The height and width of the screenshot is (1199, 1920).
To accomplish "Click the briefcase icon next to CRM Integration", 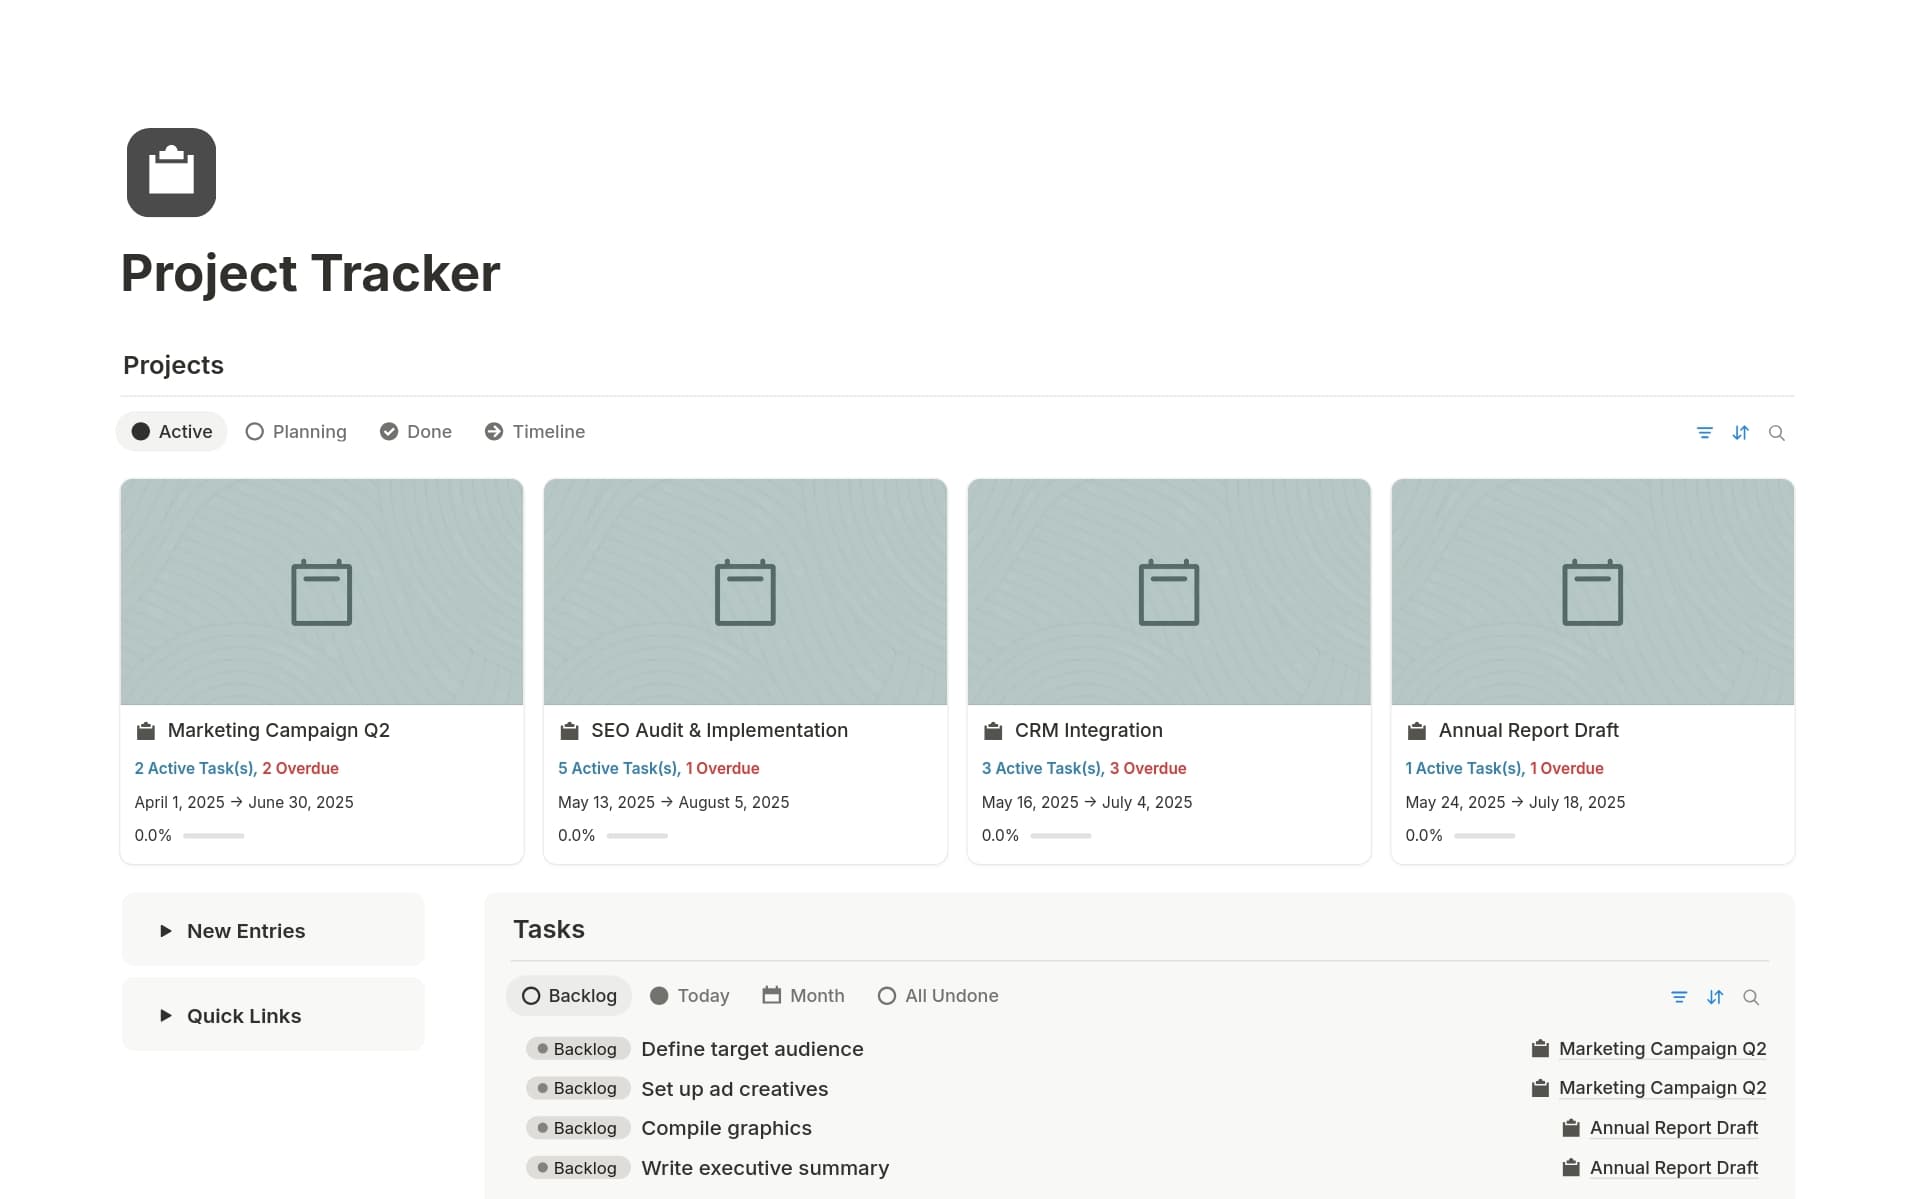I will click(x=991, y=730).
